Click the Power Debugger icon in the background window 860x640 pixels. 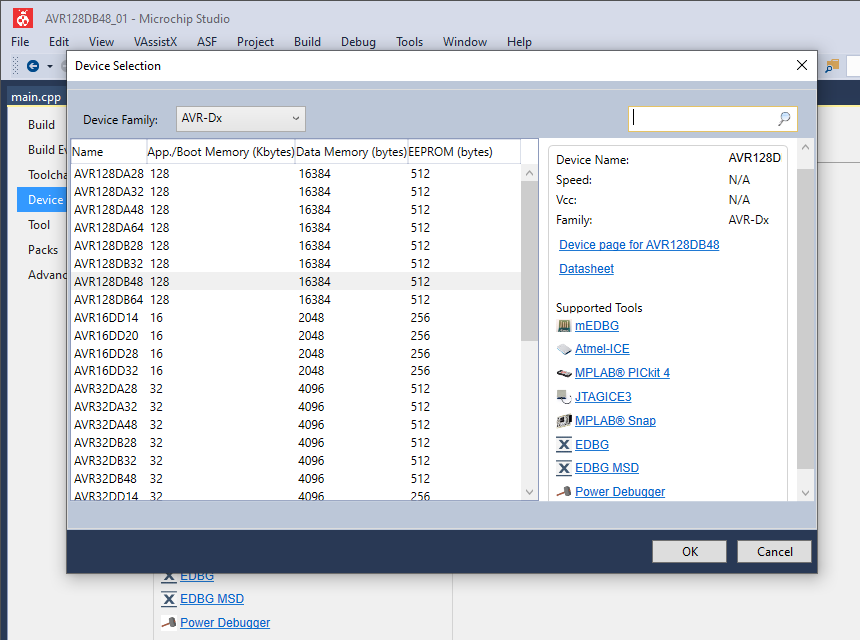[x=169, y=622]
